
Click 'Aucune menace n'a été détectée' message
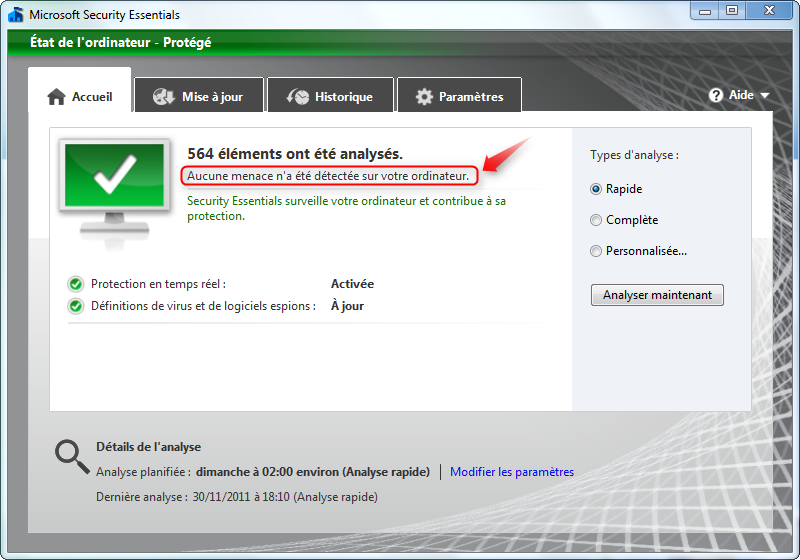[328, 176]
